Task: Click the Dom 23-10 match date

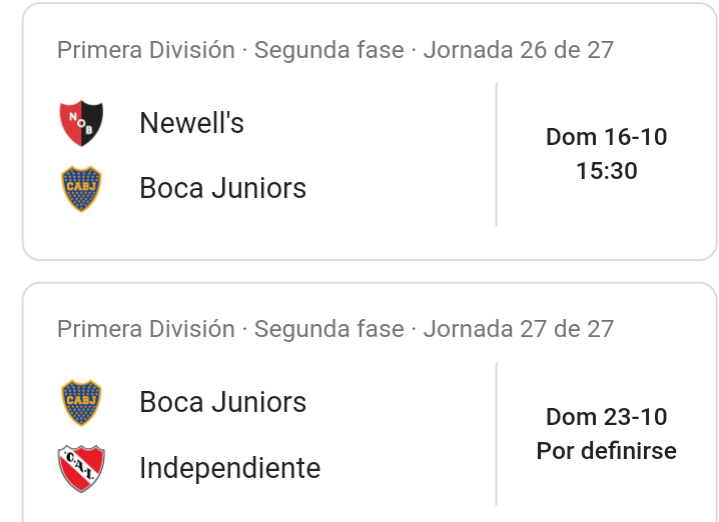Action: (606, 417)
